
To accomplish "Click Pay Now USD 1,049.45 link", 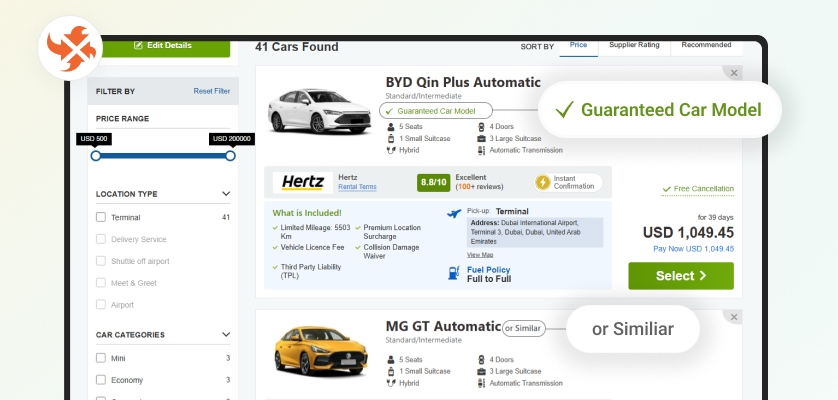I will pyautogui.click(x=693, y=249).
